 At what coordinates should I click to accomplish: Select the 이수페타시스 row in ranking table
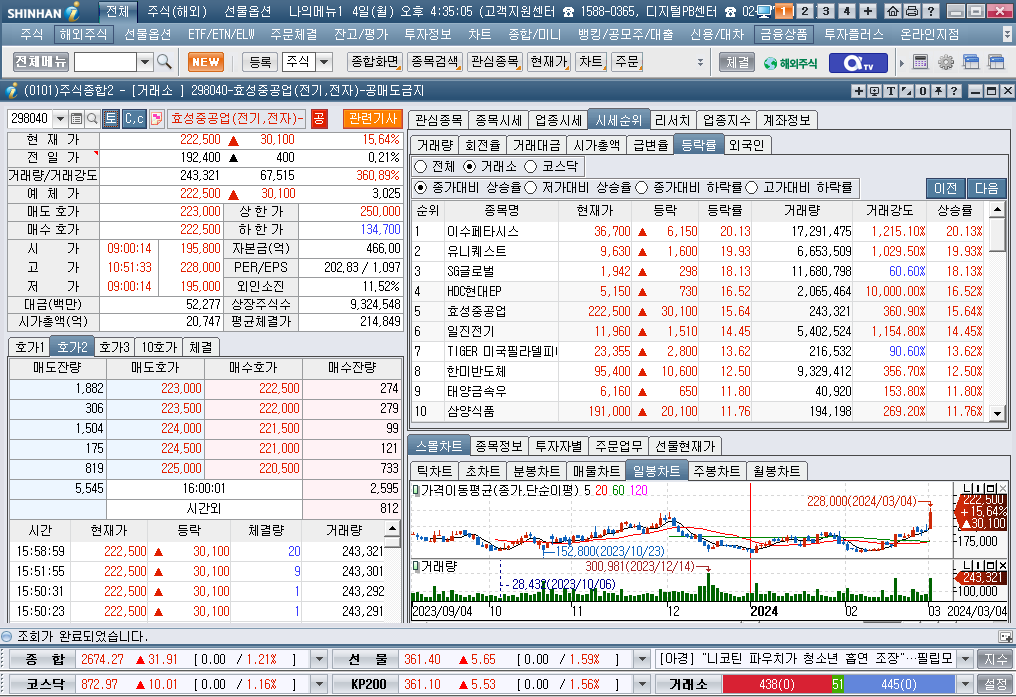[698, 231]
